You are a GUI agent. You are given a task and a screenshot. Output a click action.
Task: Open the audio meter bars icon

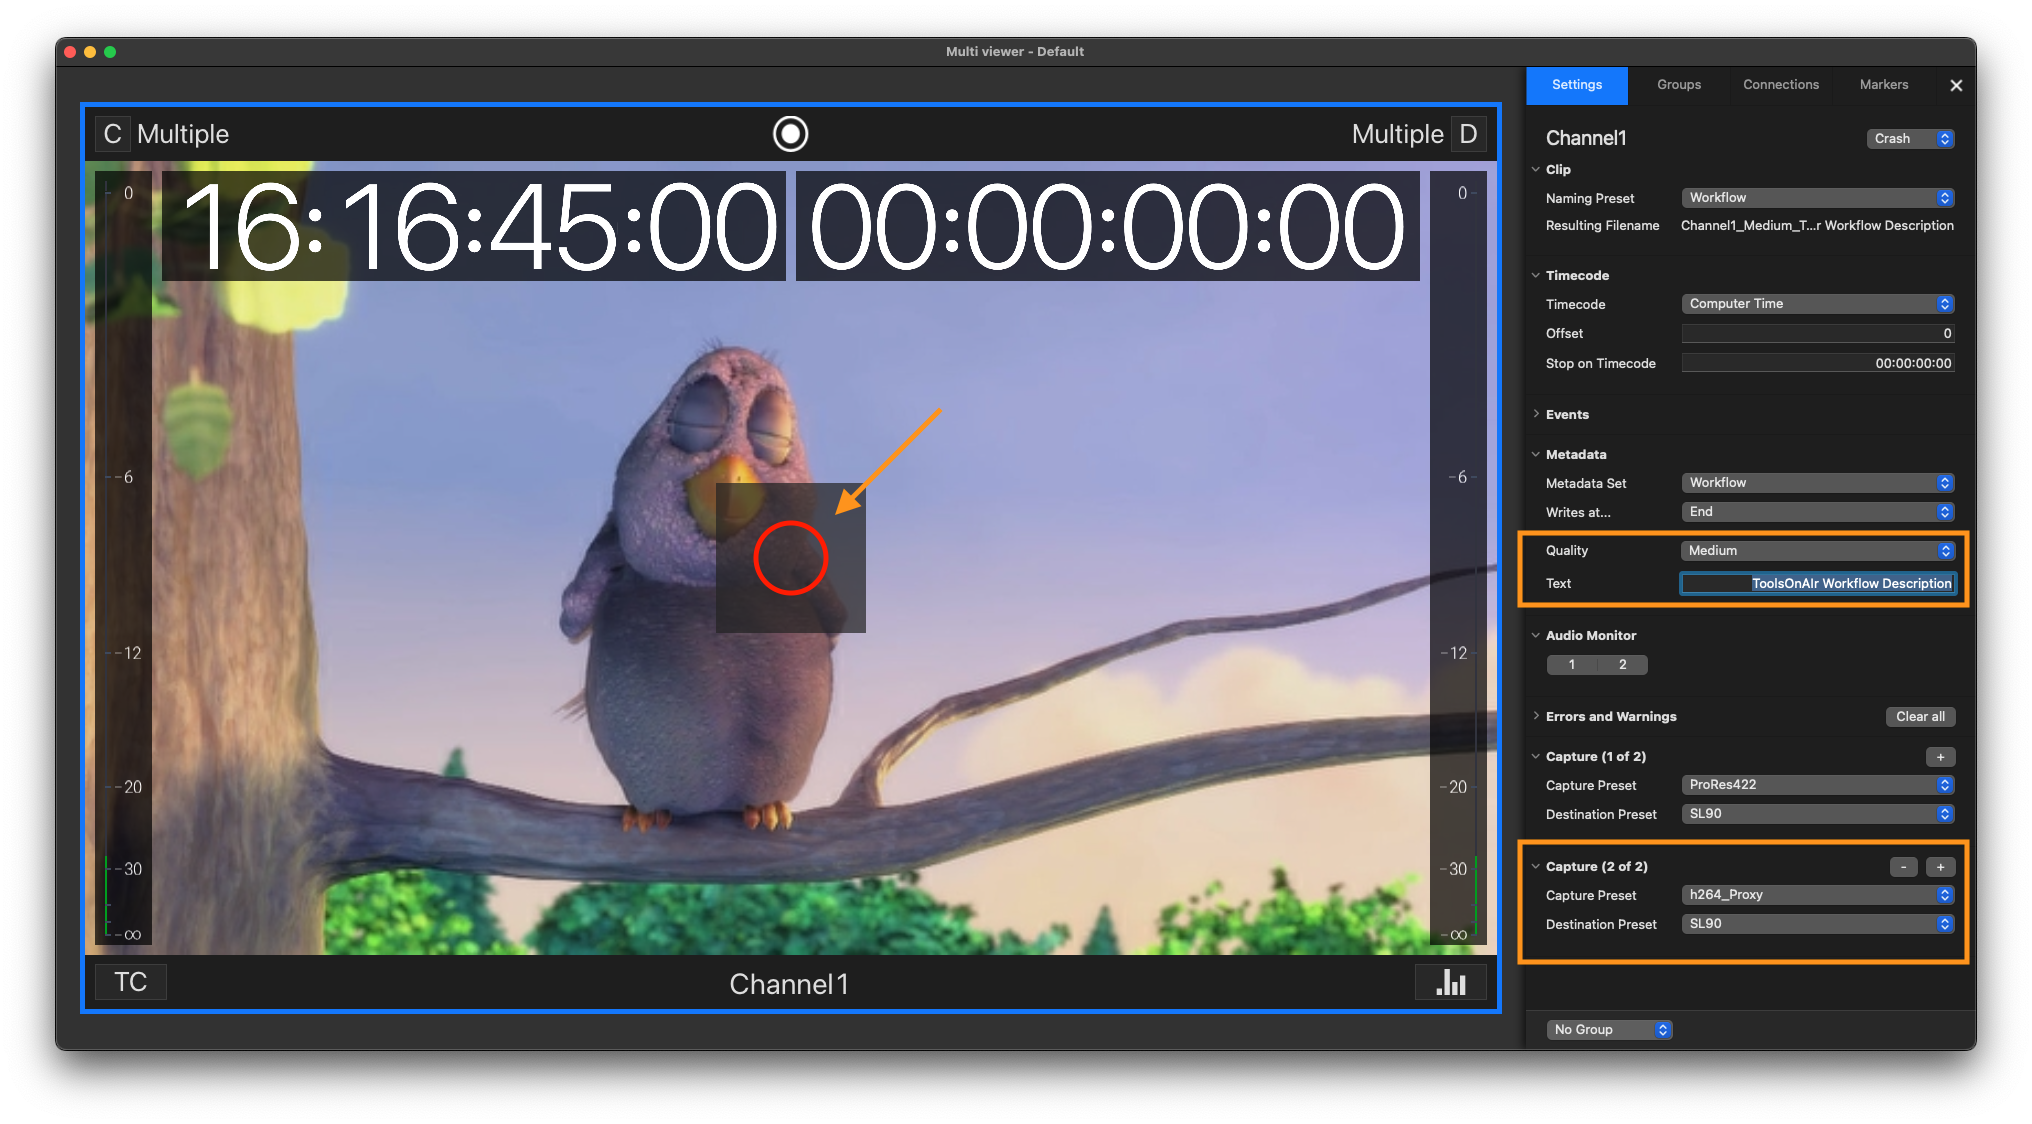pos(1450,983)
